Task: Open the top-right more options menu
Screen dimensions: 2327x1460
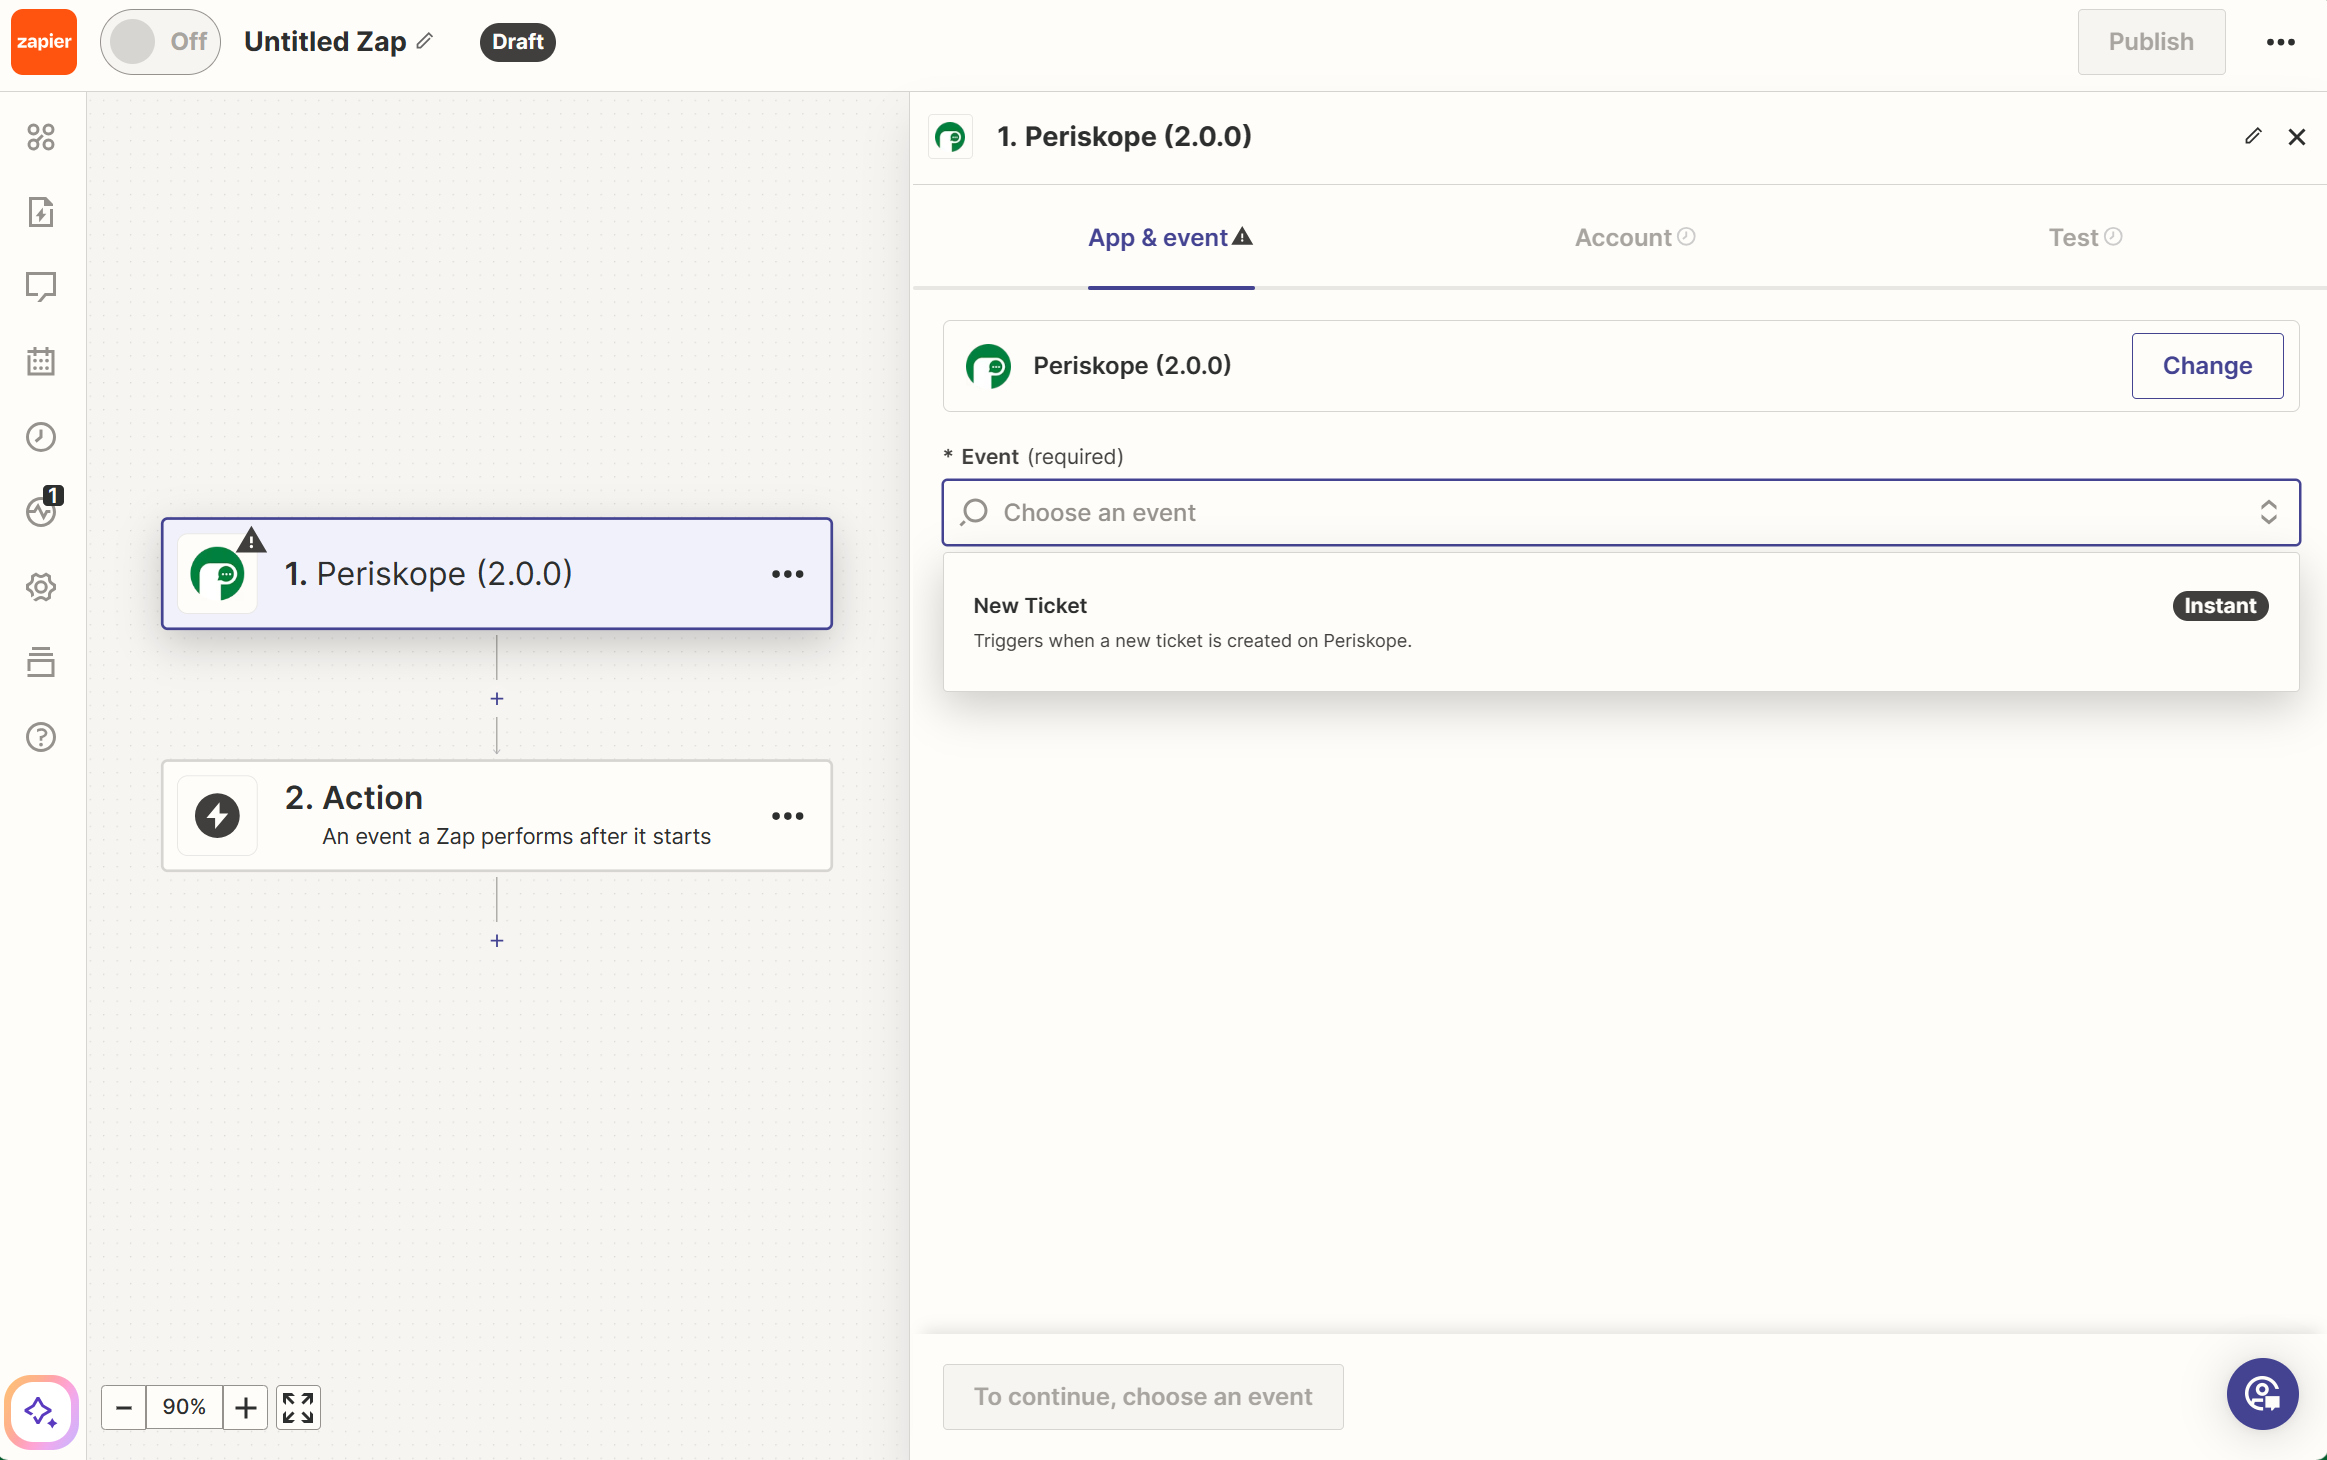Action: click(2280, 42)
